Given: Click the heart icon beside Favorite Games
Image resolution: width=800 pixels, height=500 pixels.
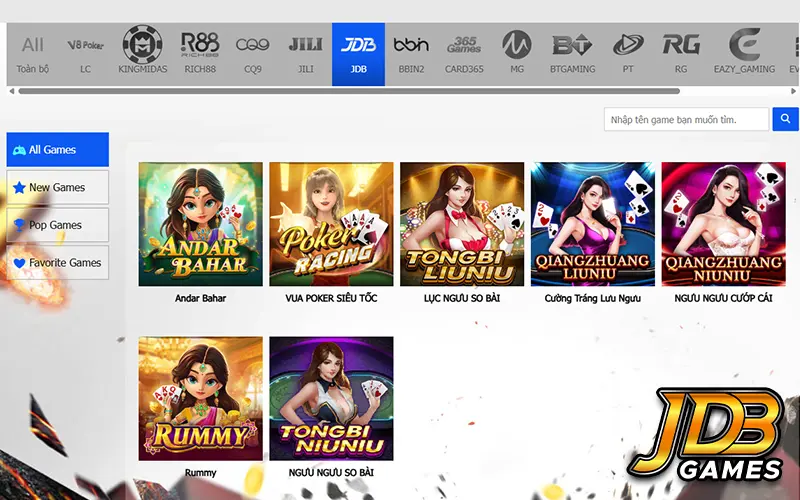Looking at the screenshot, I should tap(19, 263).
